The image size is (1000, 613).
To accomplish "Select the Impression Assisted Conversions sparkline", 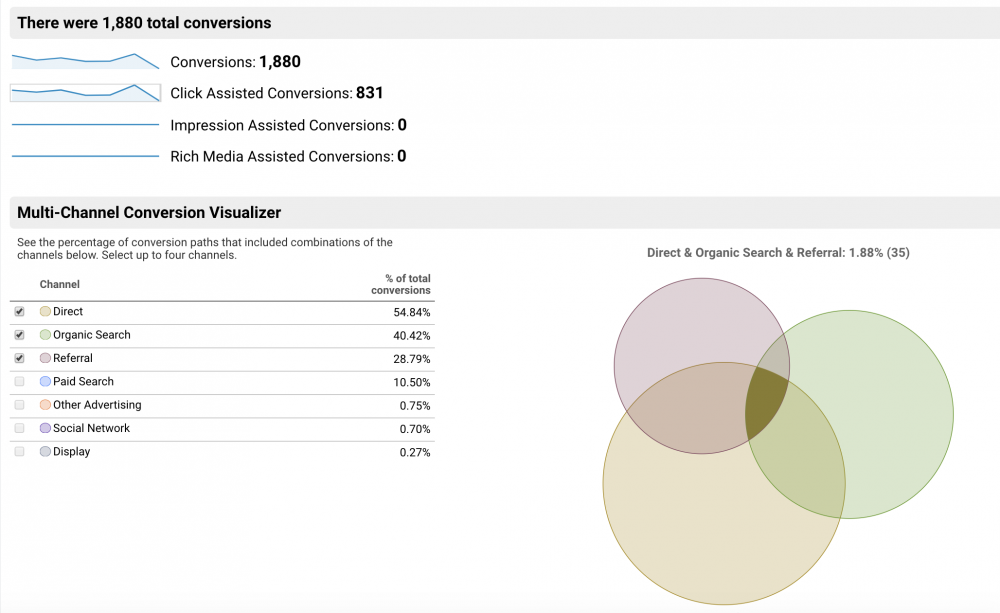I will tap(85, 124).
